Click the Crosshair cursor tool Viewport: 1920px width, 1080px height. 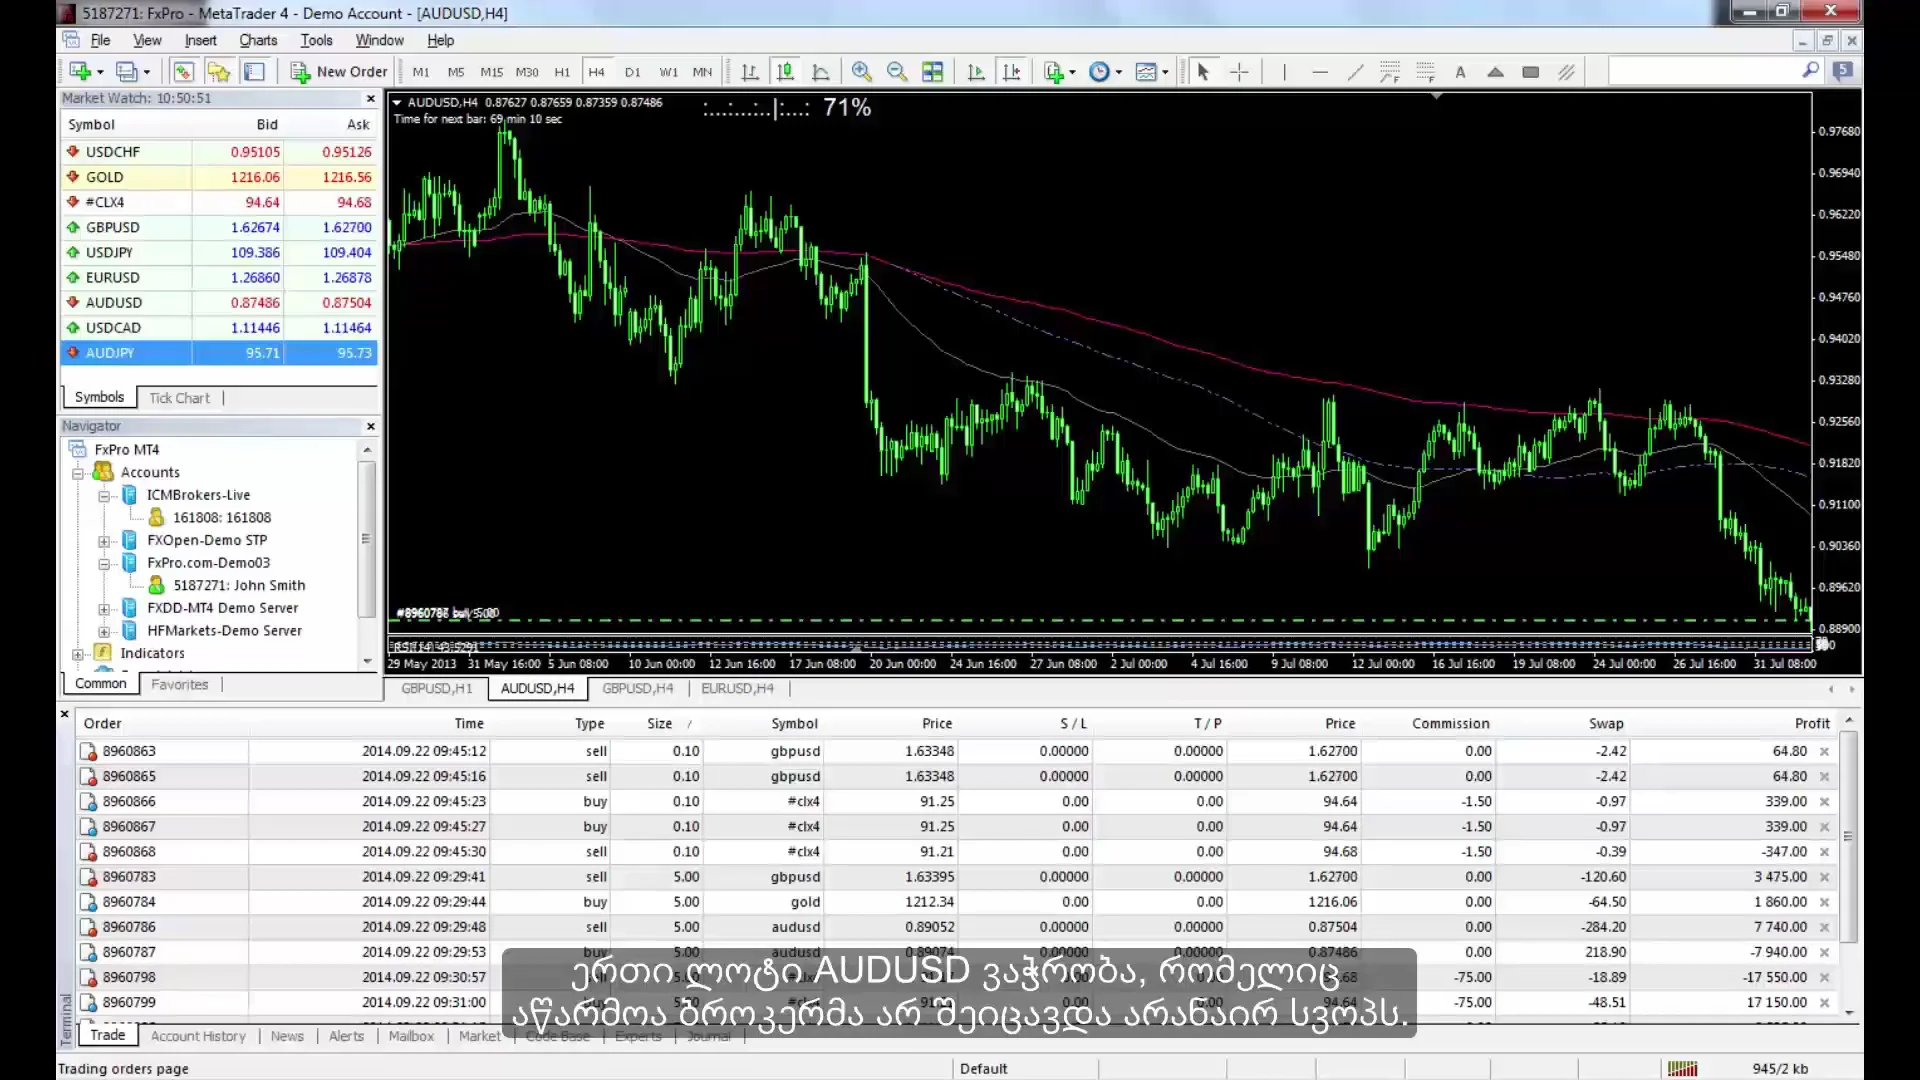(x=1240, y=71)
